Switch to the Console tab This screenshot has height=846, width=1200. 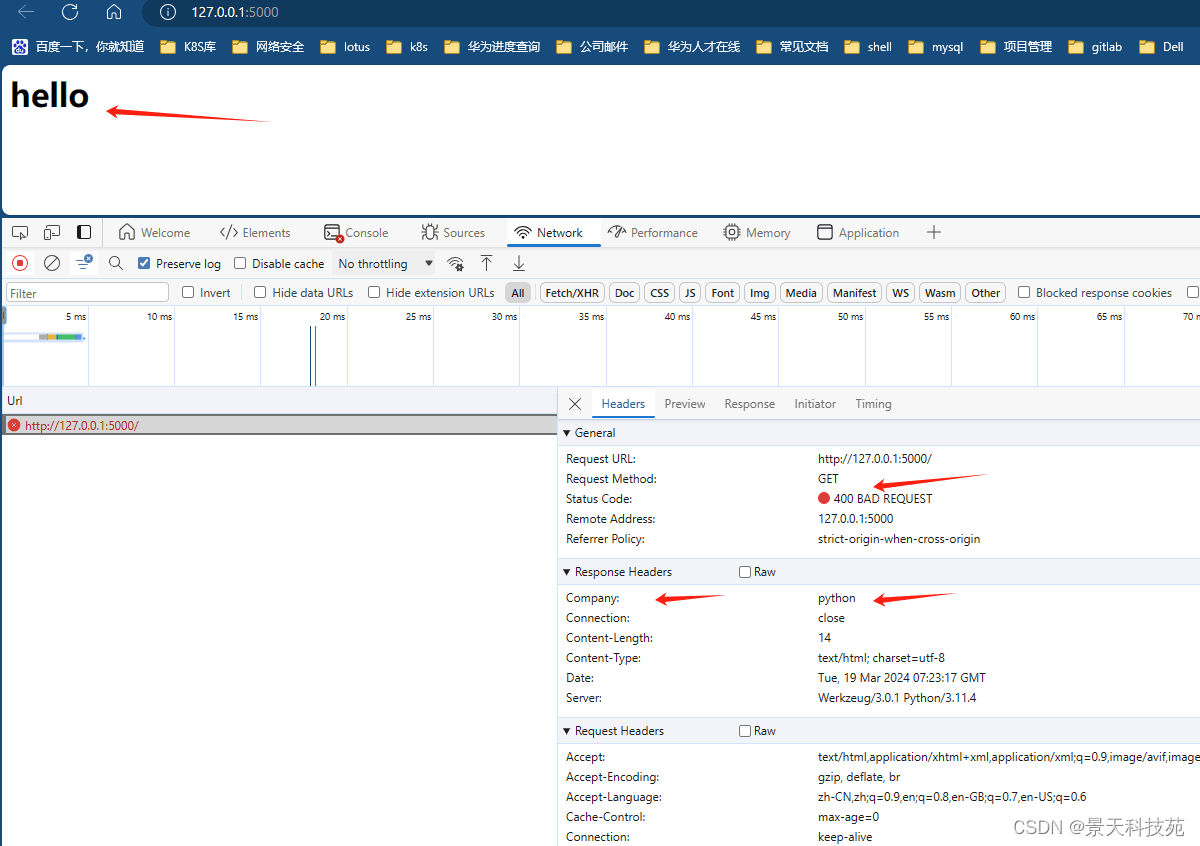pyautogui.click(x=356, y=232)
